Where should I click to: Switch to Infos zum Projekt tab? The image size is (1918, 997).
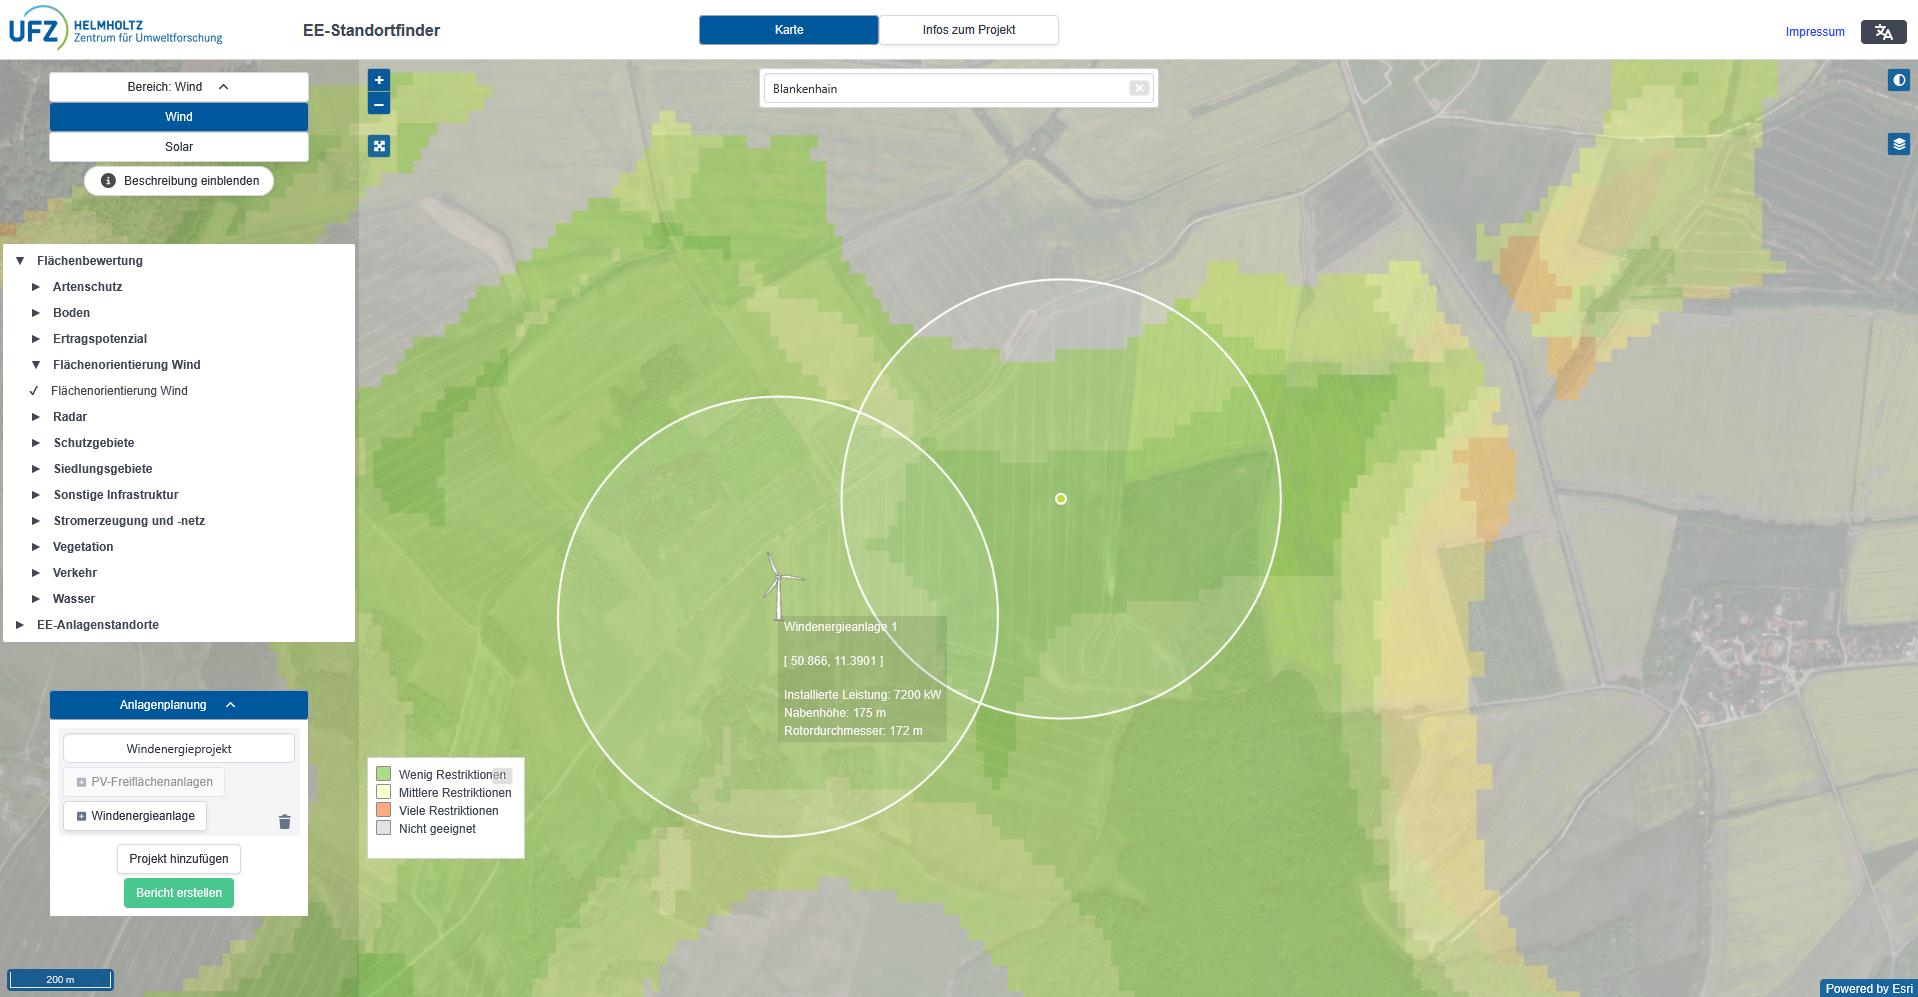pos(968,30)
